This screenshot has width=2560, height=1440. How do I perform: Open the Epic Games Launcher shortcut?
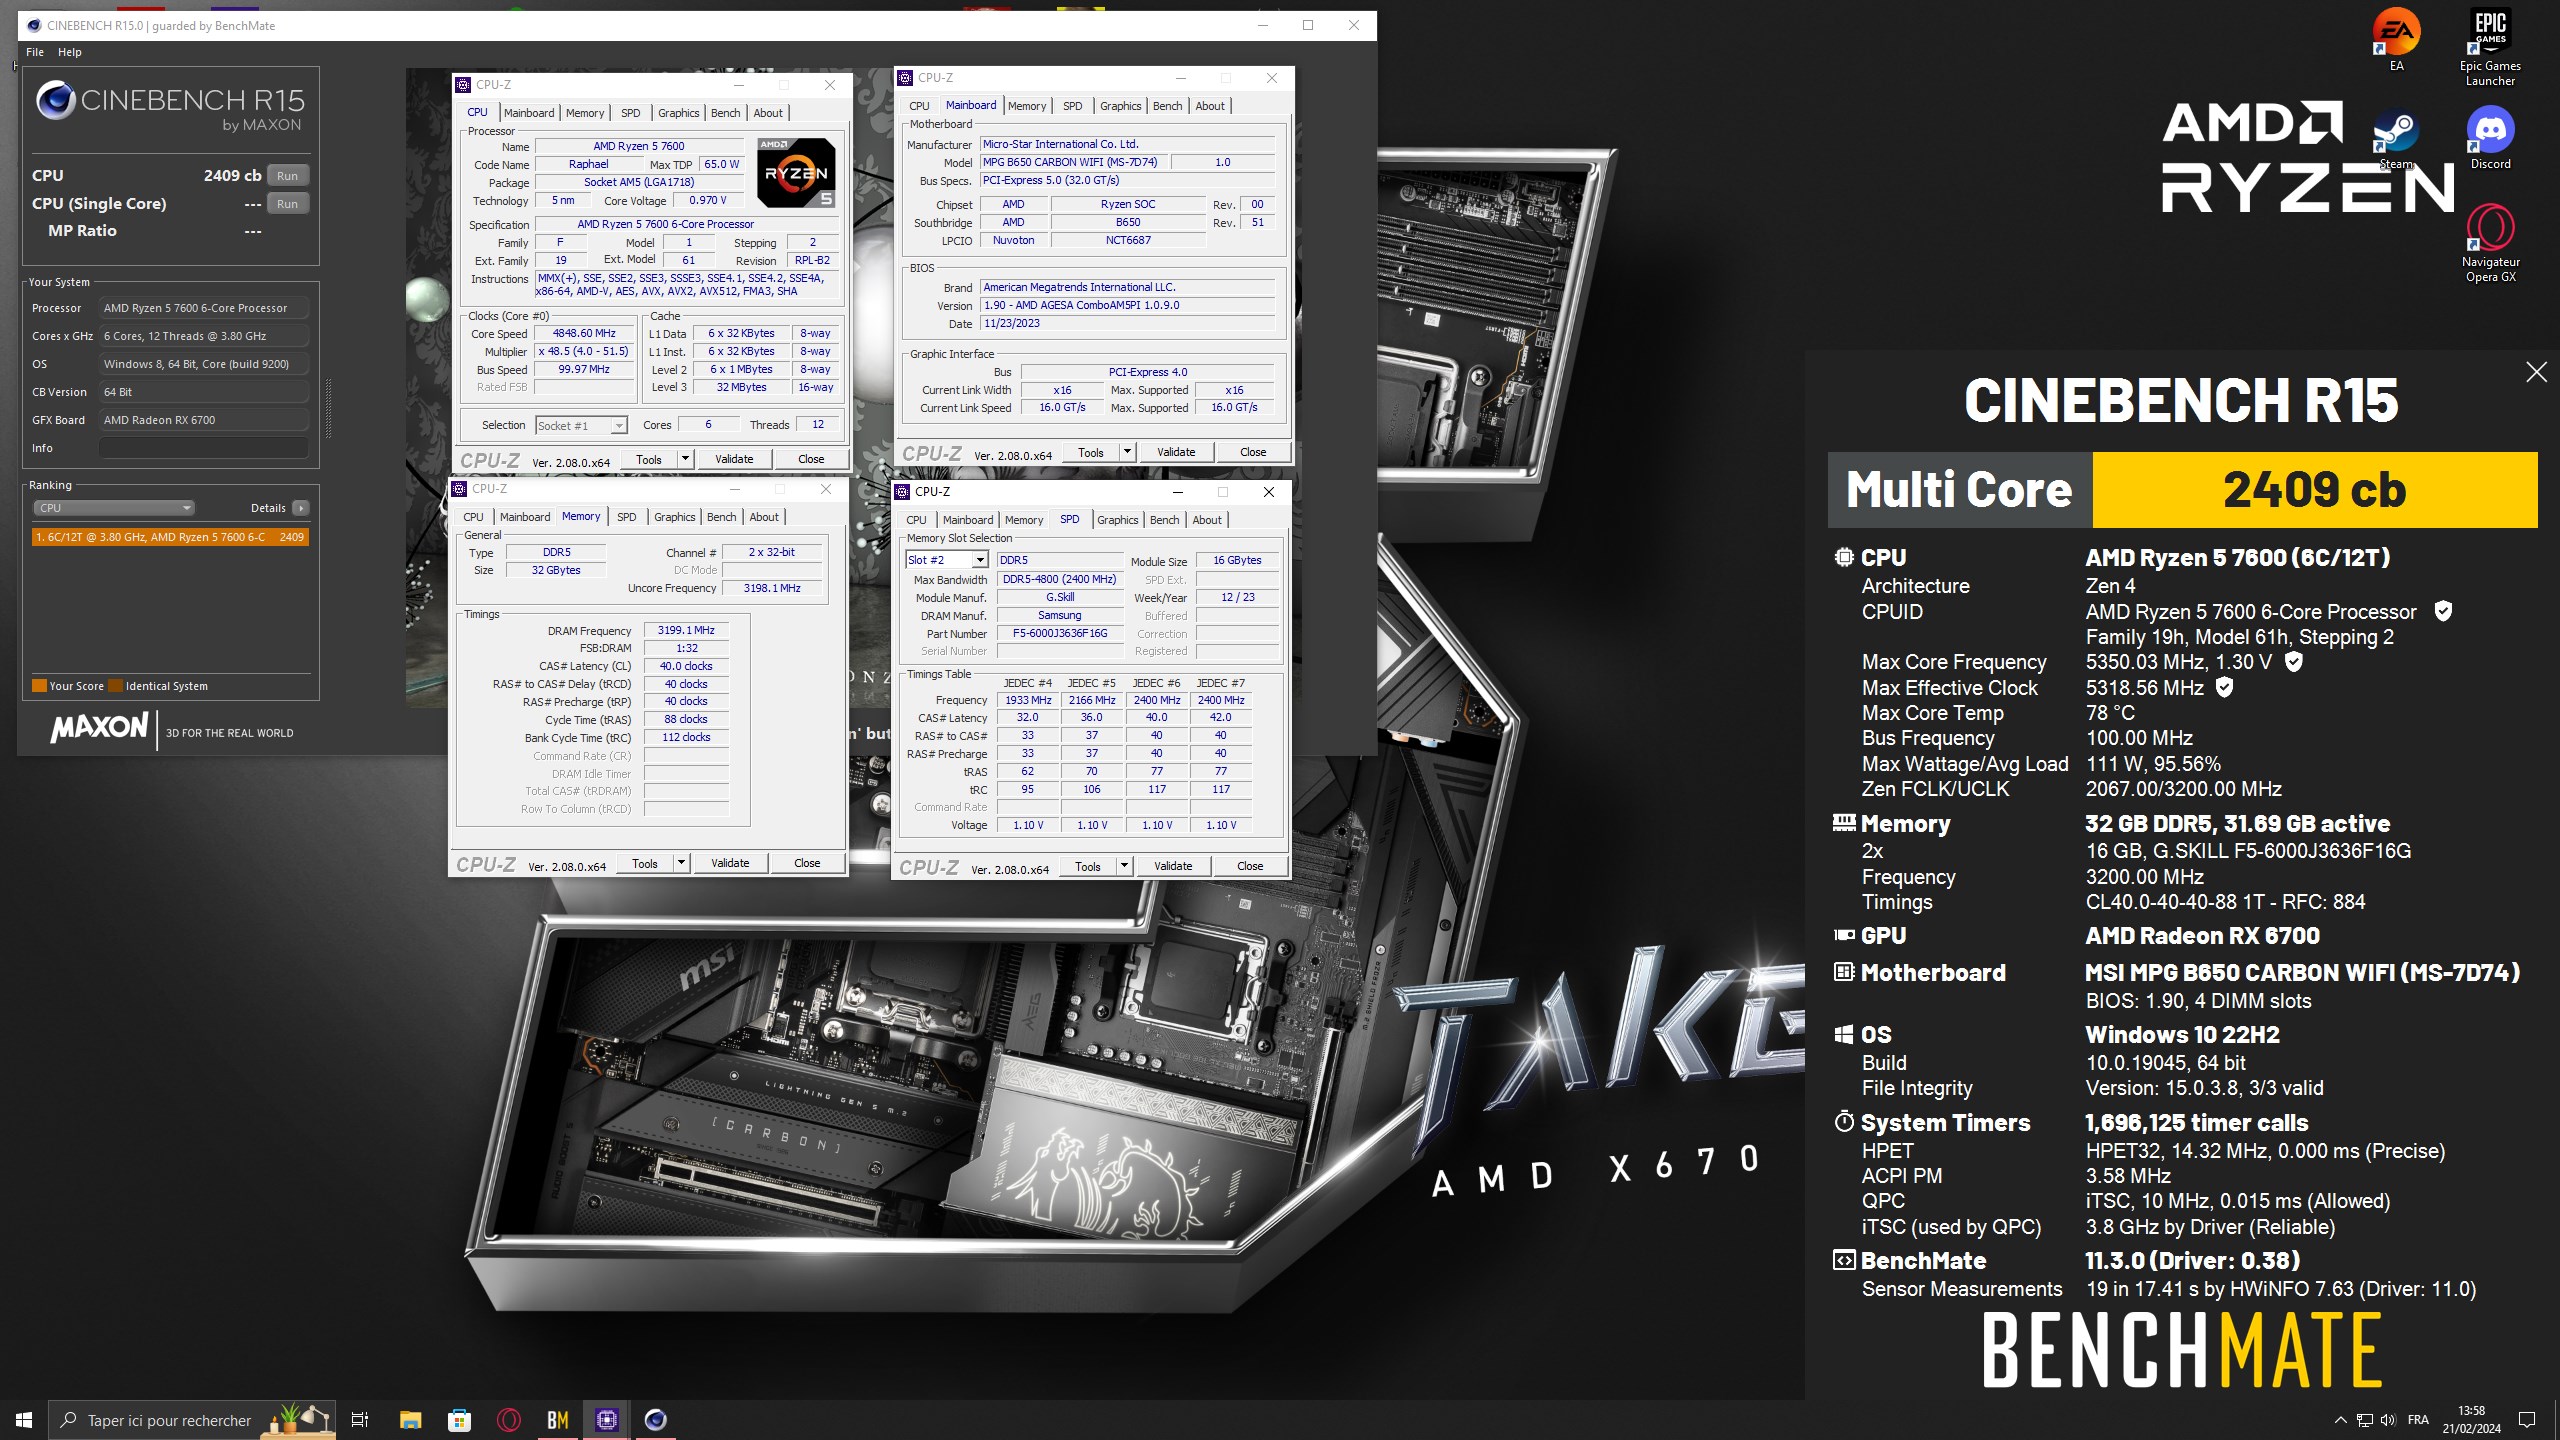point(2490,48)
